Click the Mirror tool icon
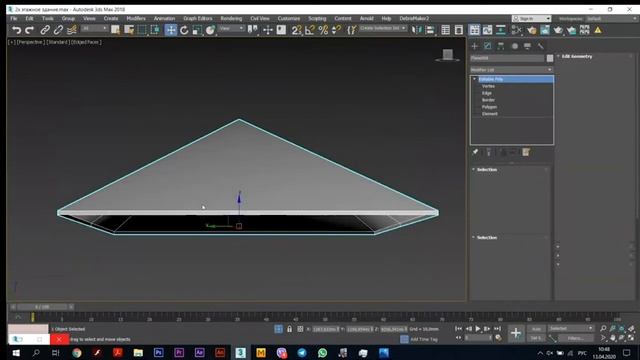This screenshot has height=360, width=640. pyautogui.click(x=416, y=30)
